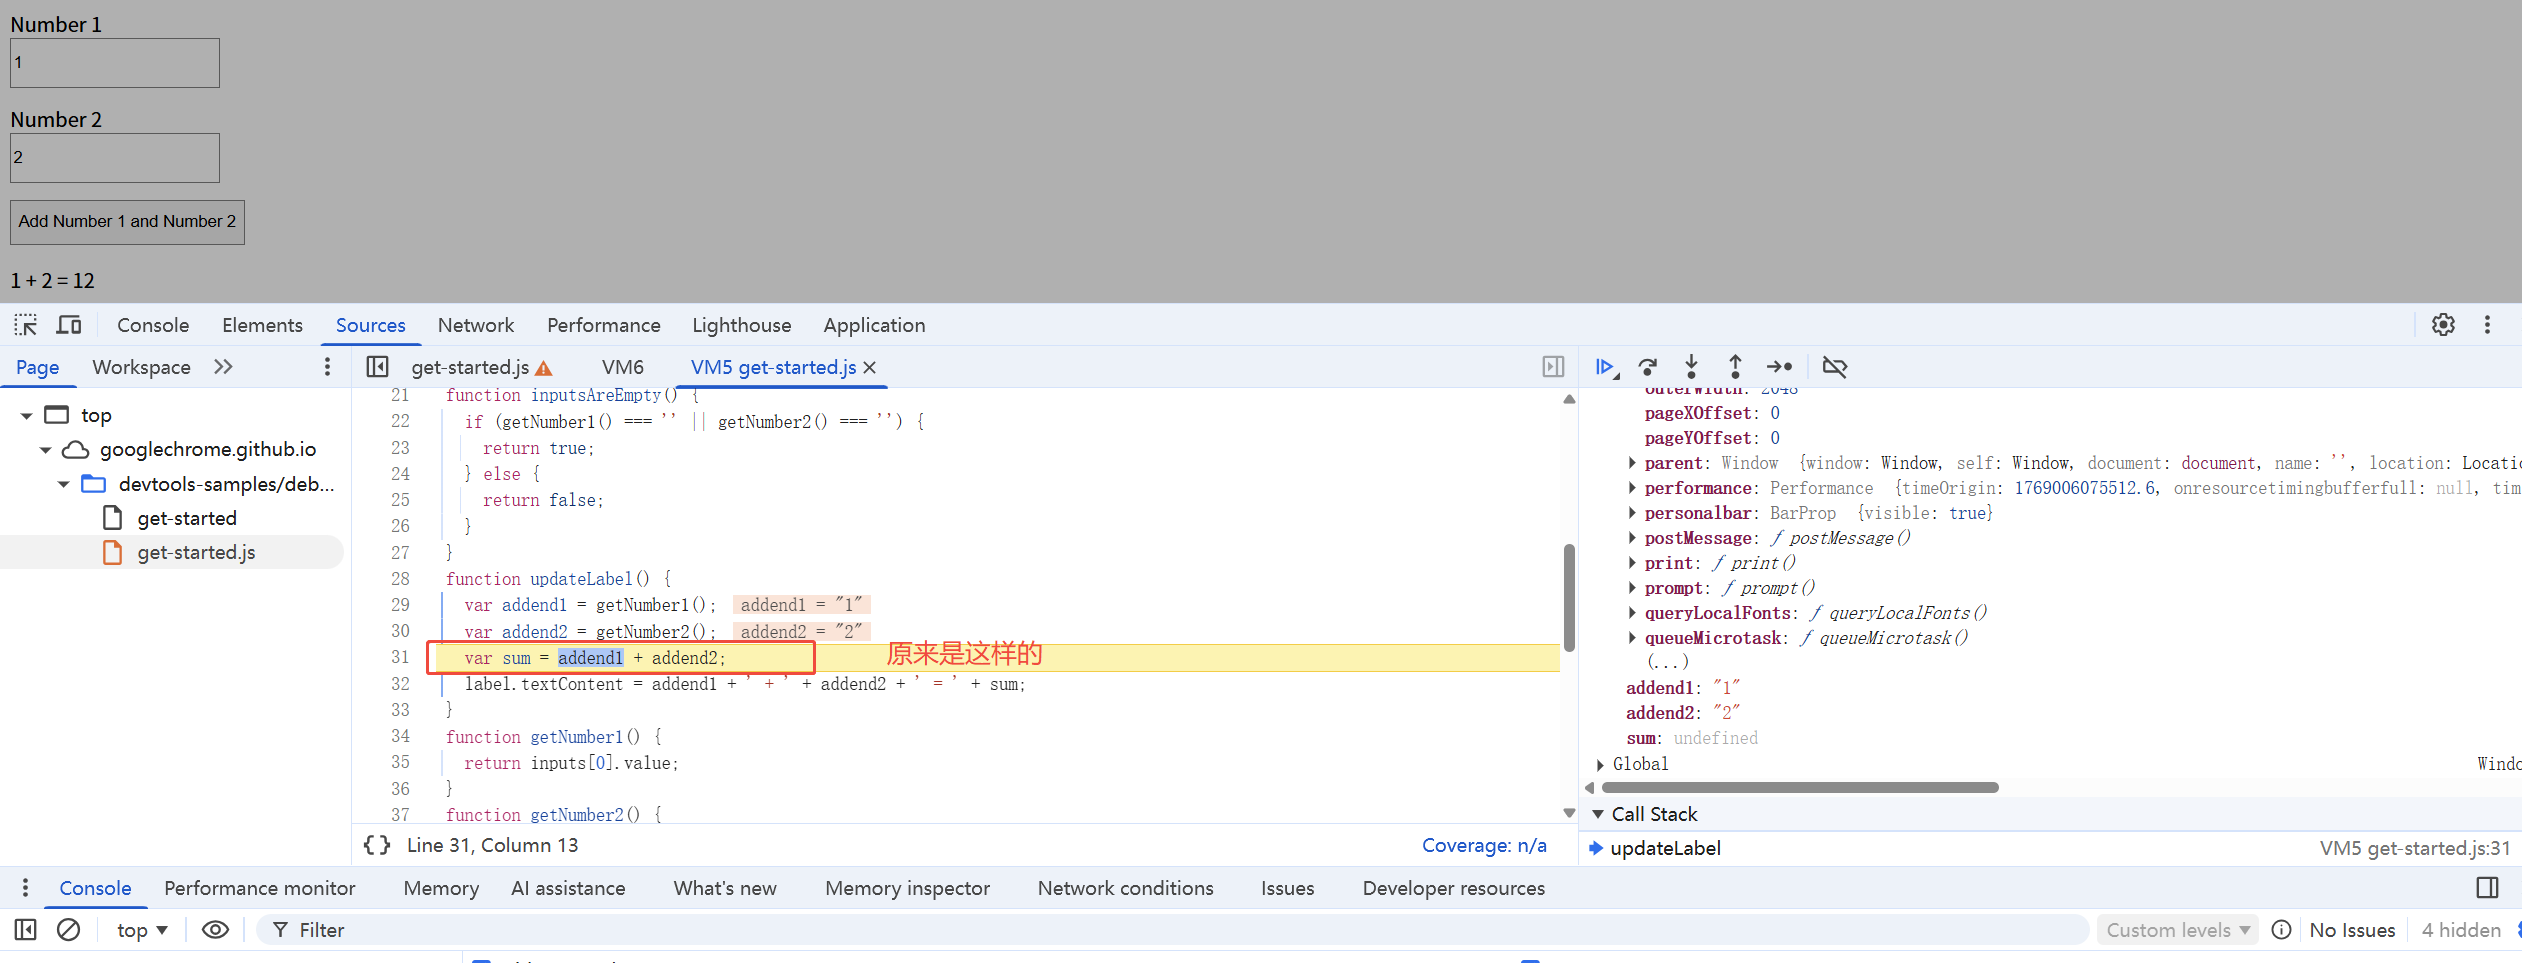The width and height of the screenshot is (2522, 963).
Task: Resume script execution
Action: pos(1606,367)
